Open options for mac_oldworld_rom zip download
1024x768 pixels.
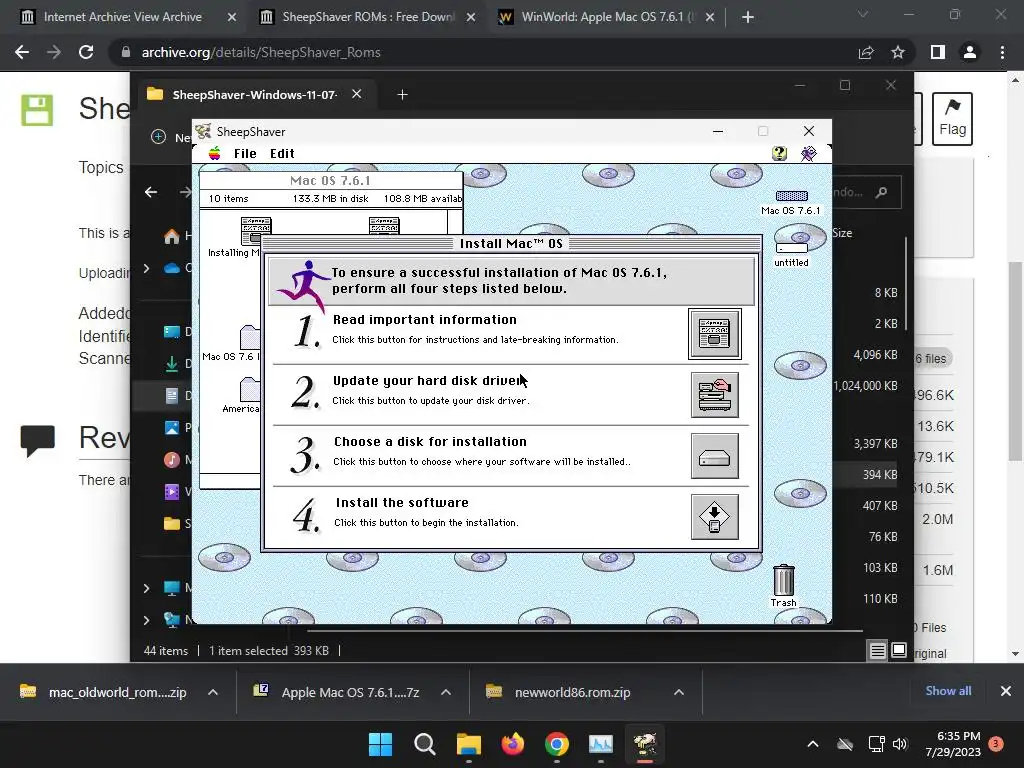213,692
